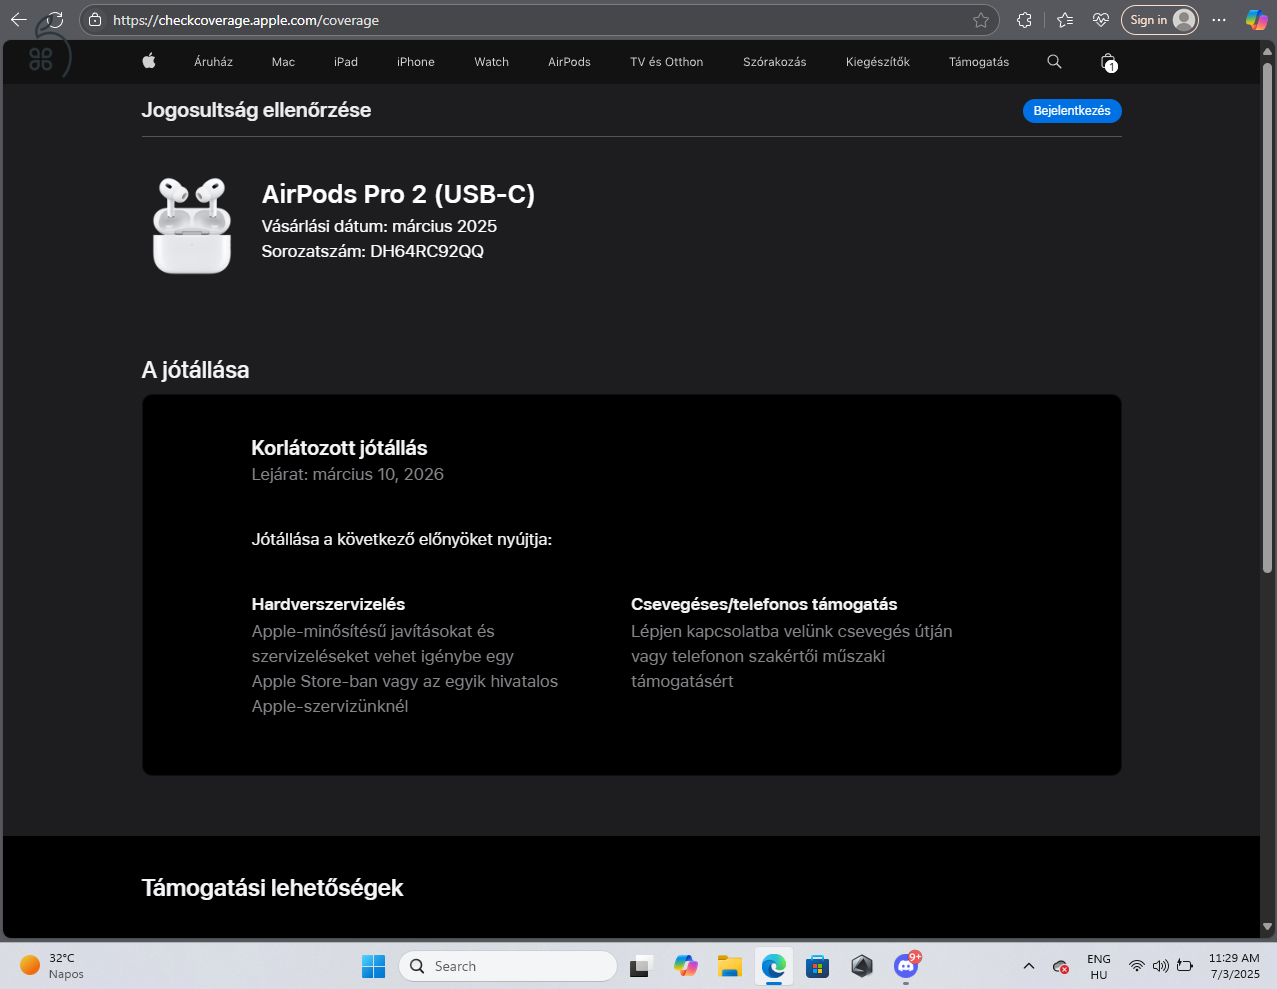Open Task View on the taskbar
The height and width of the screenshot is (989, 1277).
(x=640, y=966)
